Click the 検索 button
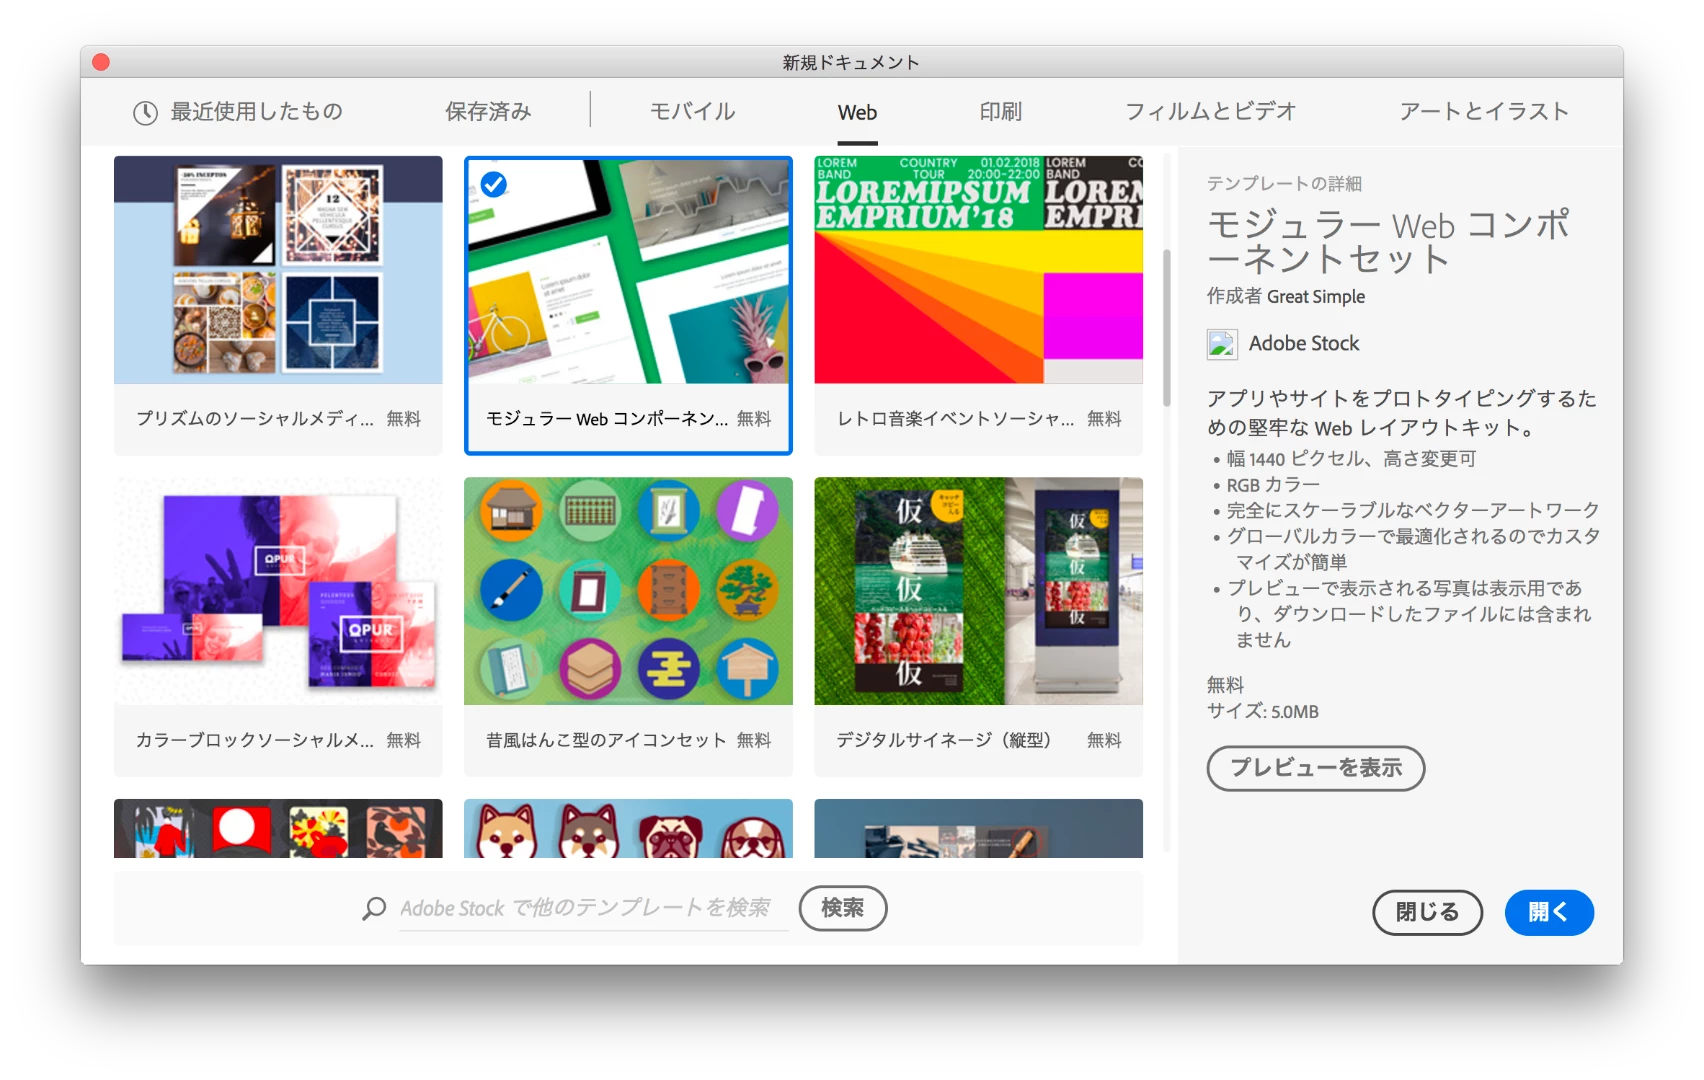Image resolution: width=1704 pixels, height=1080 pixels. pos(843,908)
